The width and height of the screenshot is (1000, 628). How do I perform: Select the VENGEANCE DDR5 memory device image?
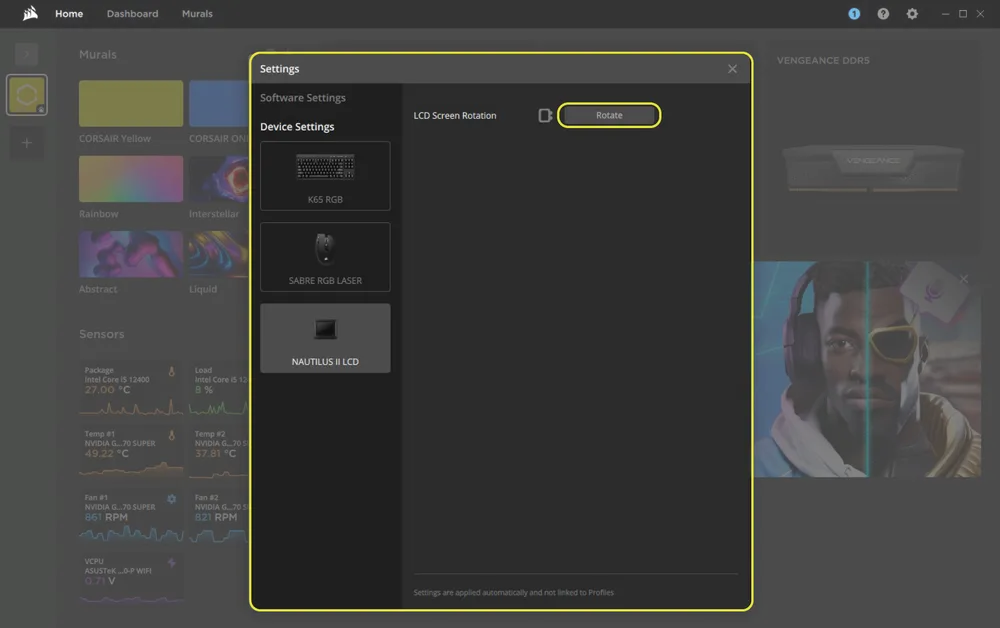[x=872, y=168]
